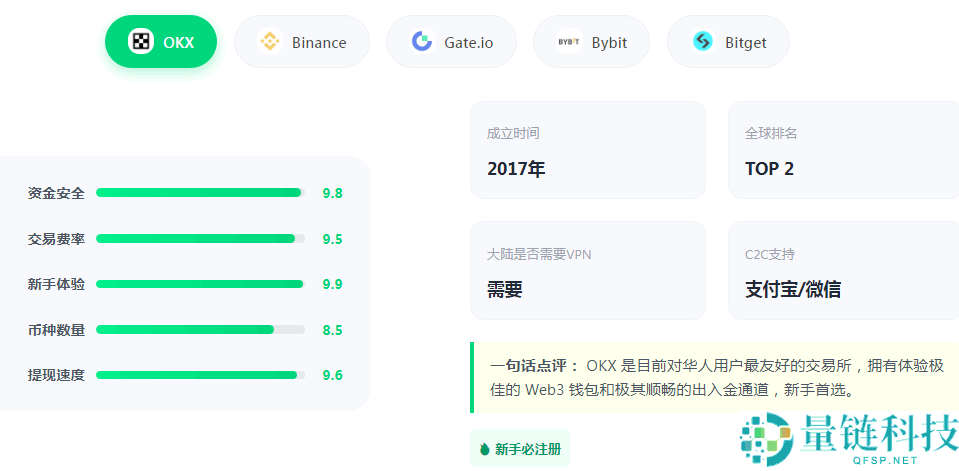Click the Binance logo icon
959x471 pixels.
pyautogui.click(x=270, y=42)
